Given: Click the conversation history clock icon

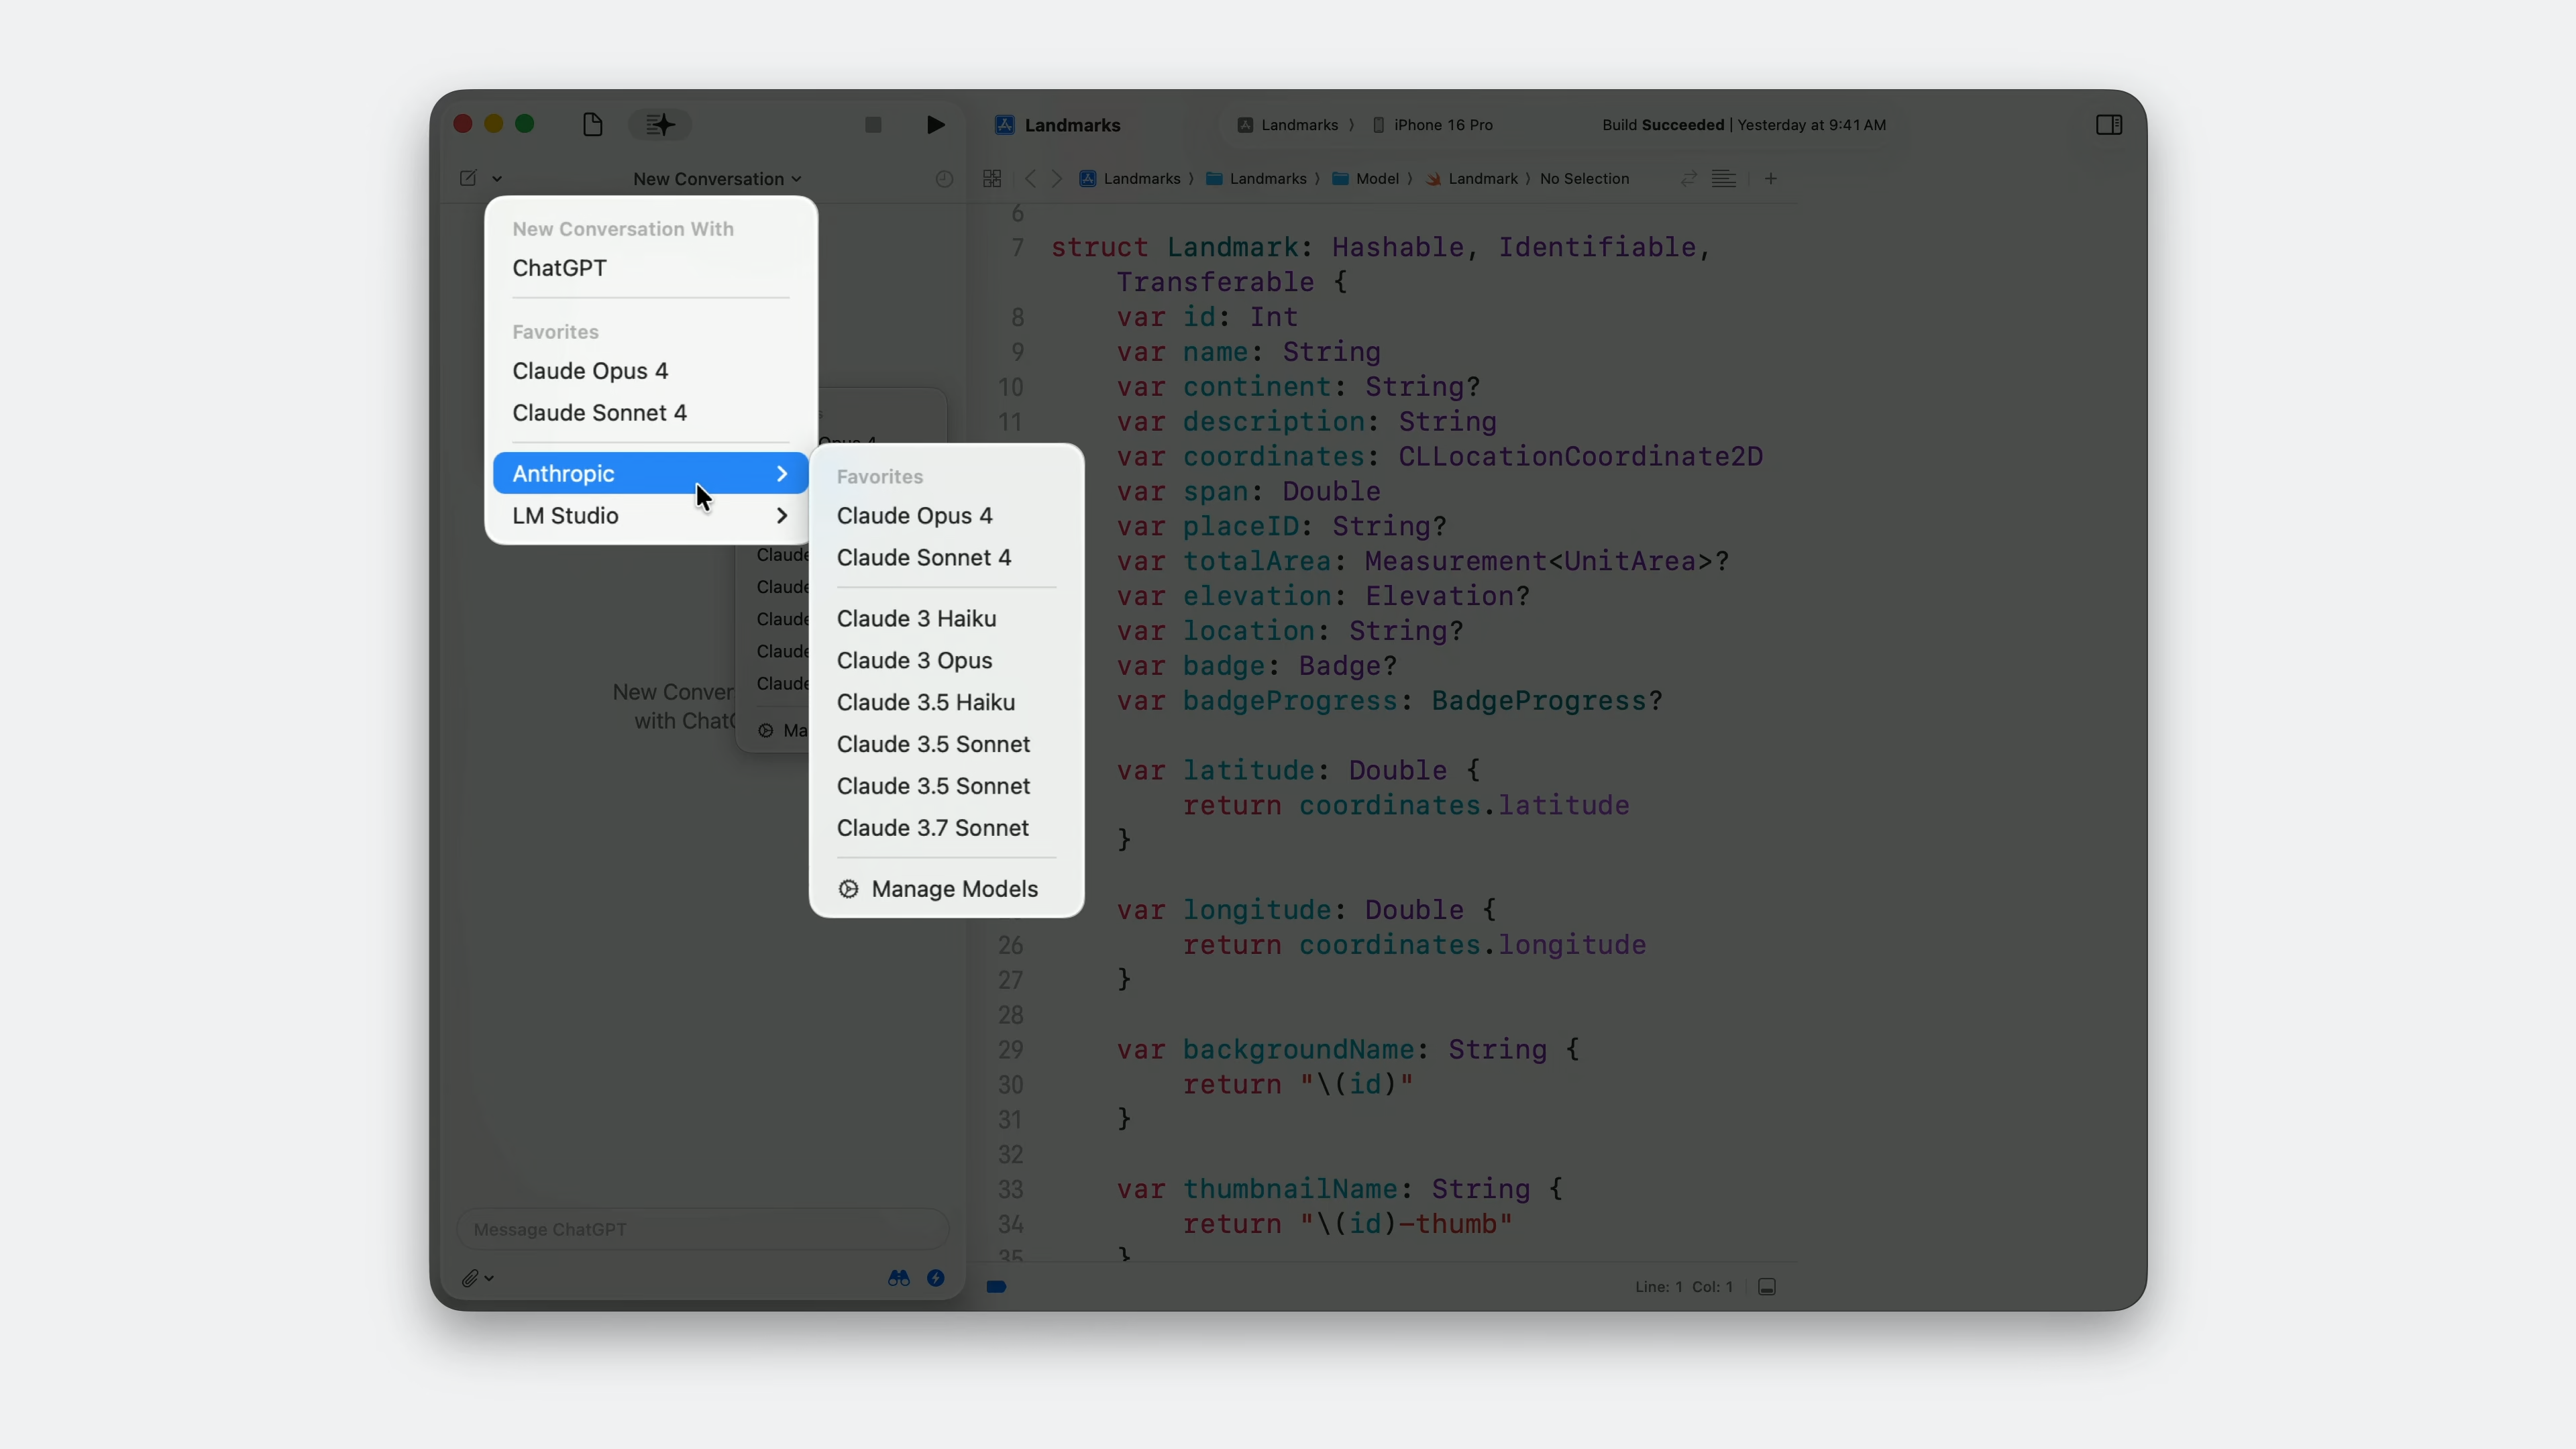Looking at the screenshot, I should click(x=944, y=179).
